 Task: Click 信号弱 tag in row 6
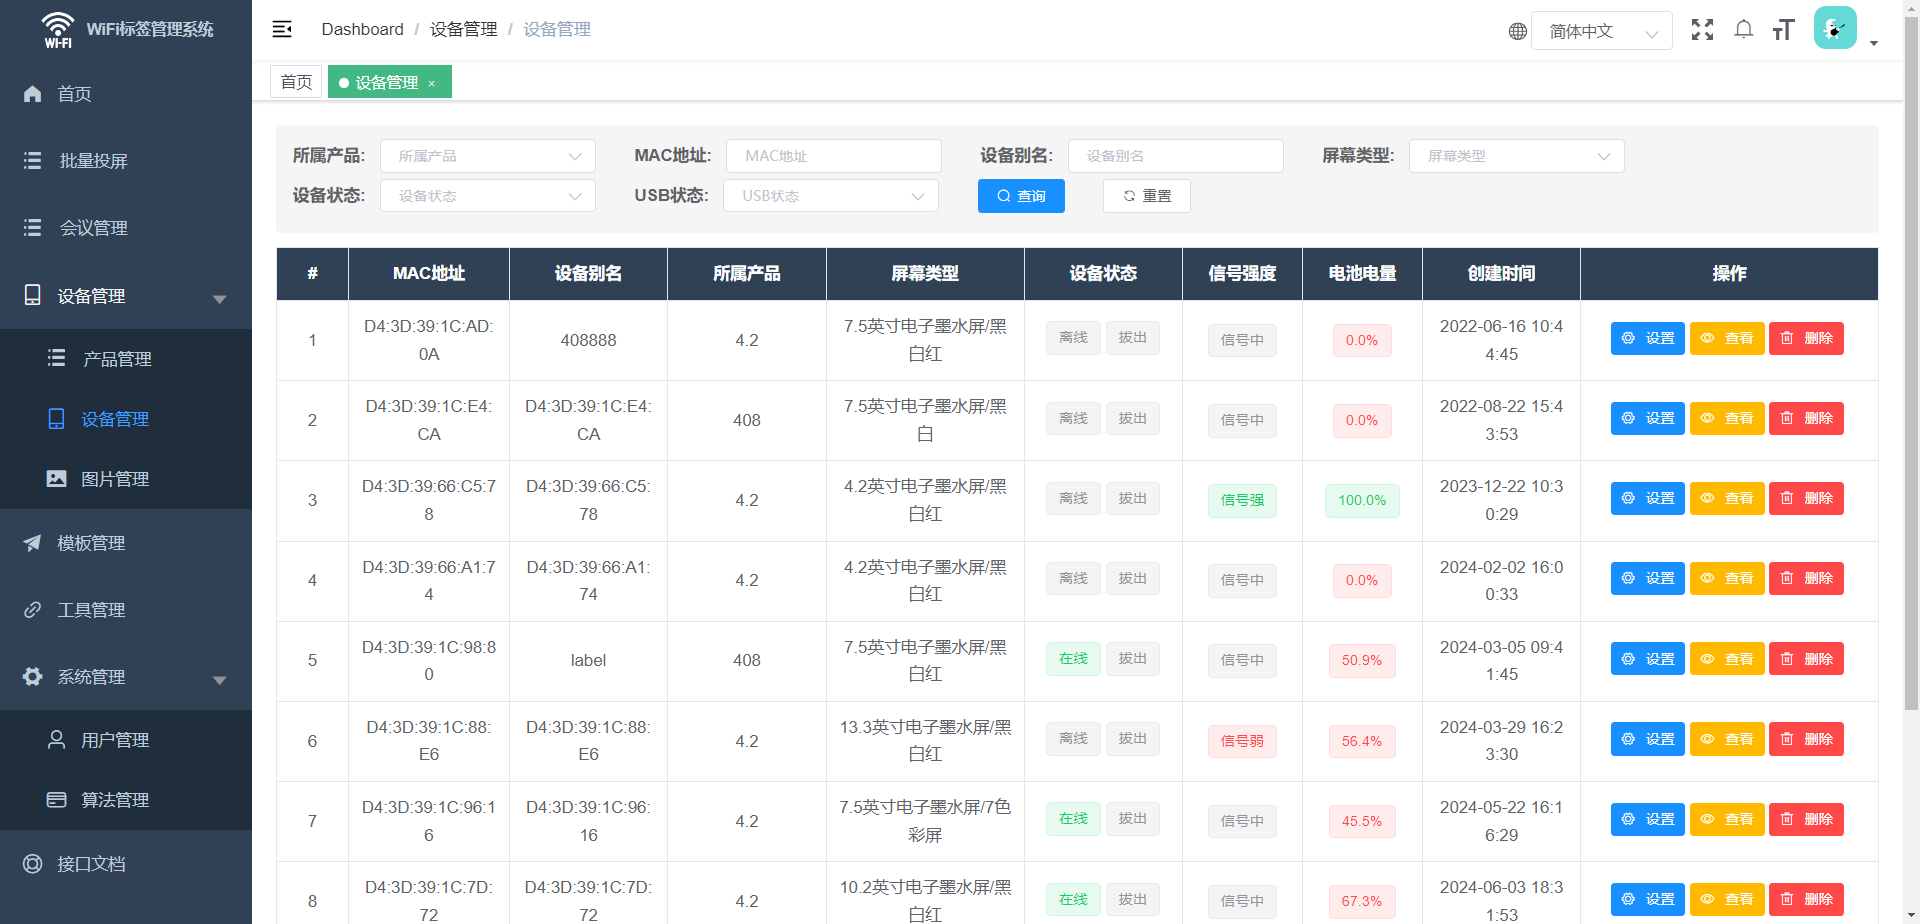pyautogui.click(x=1242, y=741)
